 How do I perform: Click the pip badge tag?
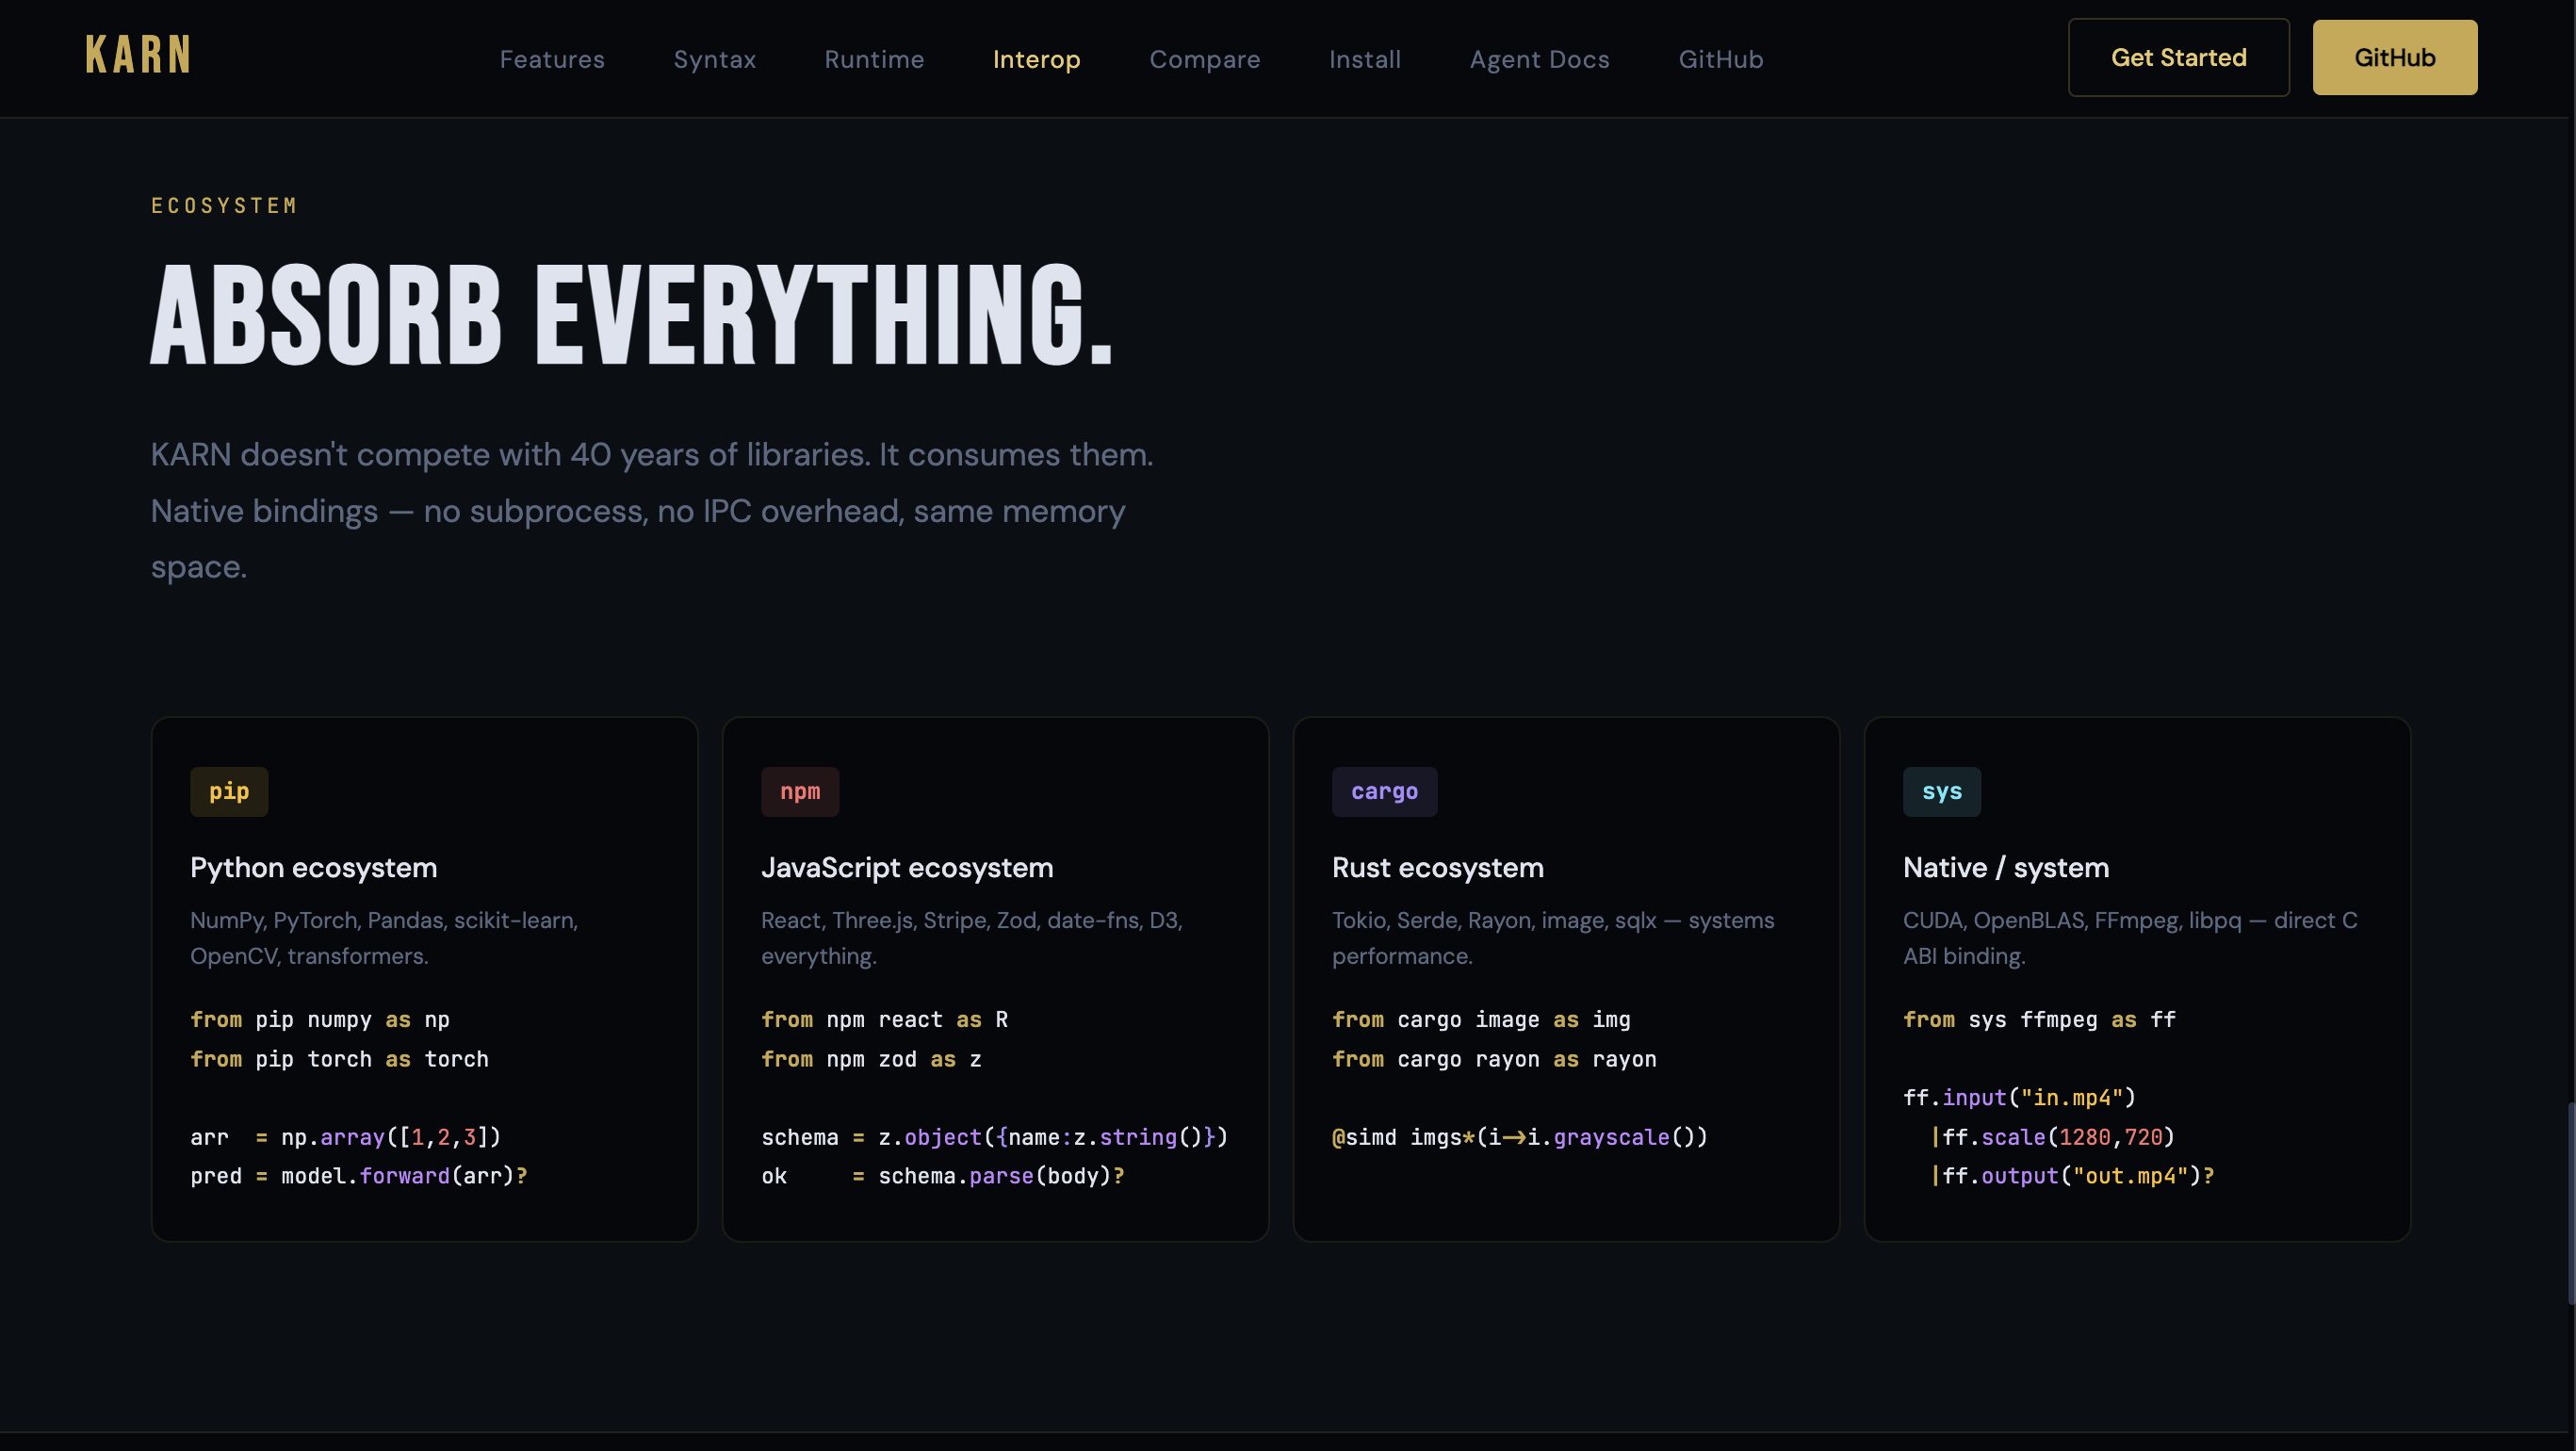click(x=229, y=791)
